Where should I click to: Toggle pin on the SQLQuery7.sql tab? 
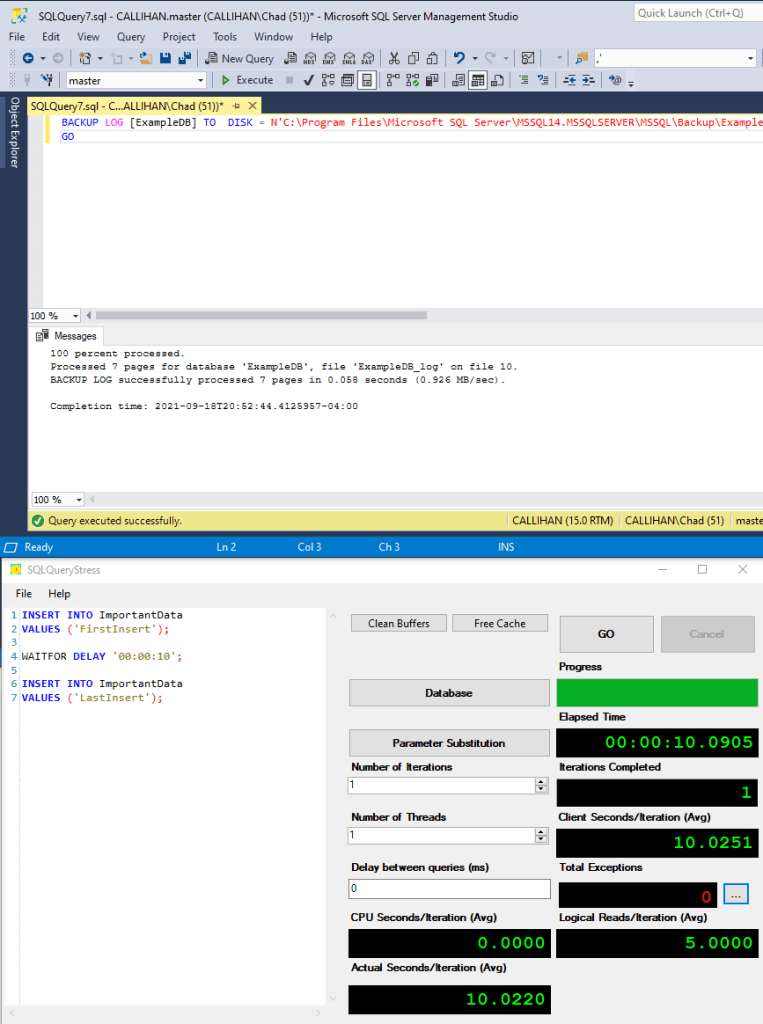pos(236,105)
